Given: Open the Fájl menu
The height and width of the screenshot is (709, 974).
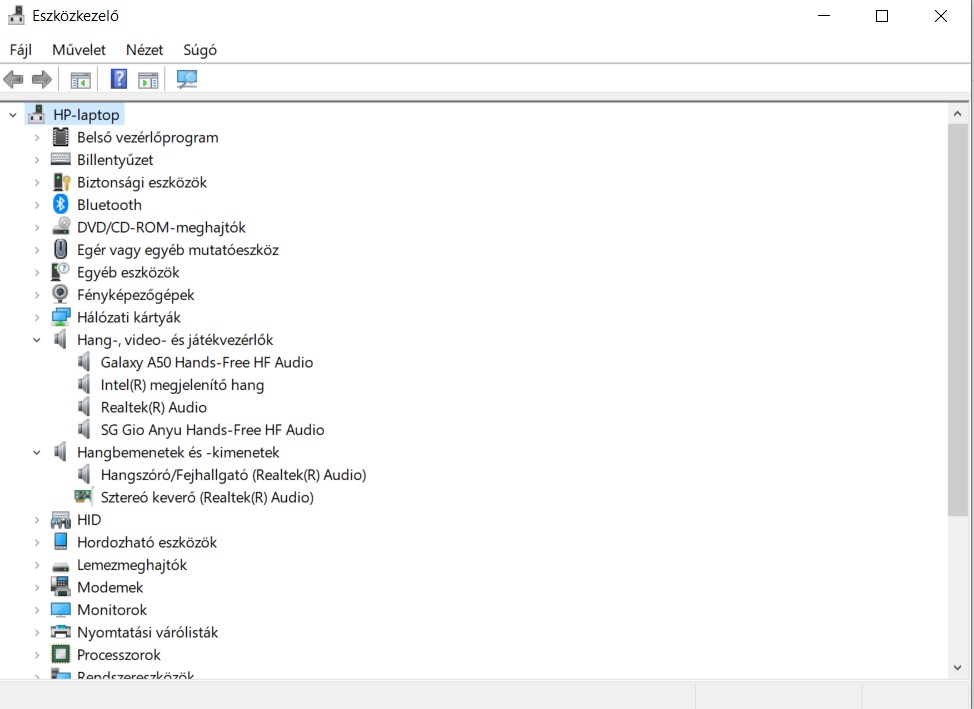Looking at the screenshot, I should point(20,50).
